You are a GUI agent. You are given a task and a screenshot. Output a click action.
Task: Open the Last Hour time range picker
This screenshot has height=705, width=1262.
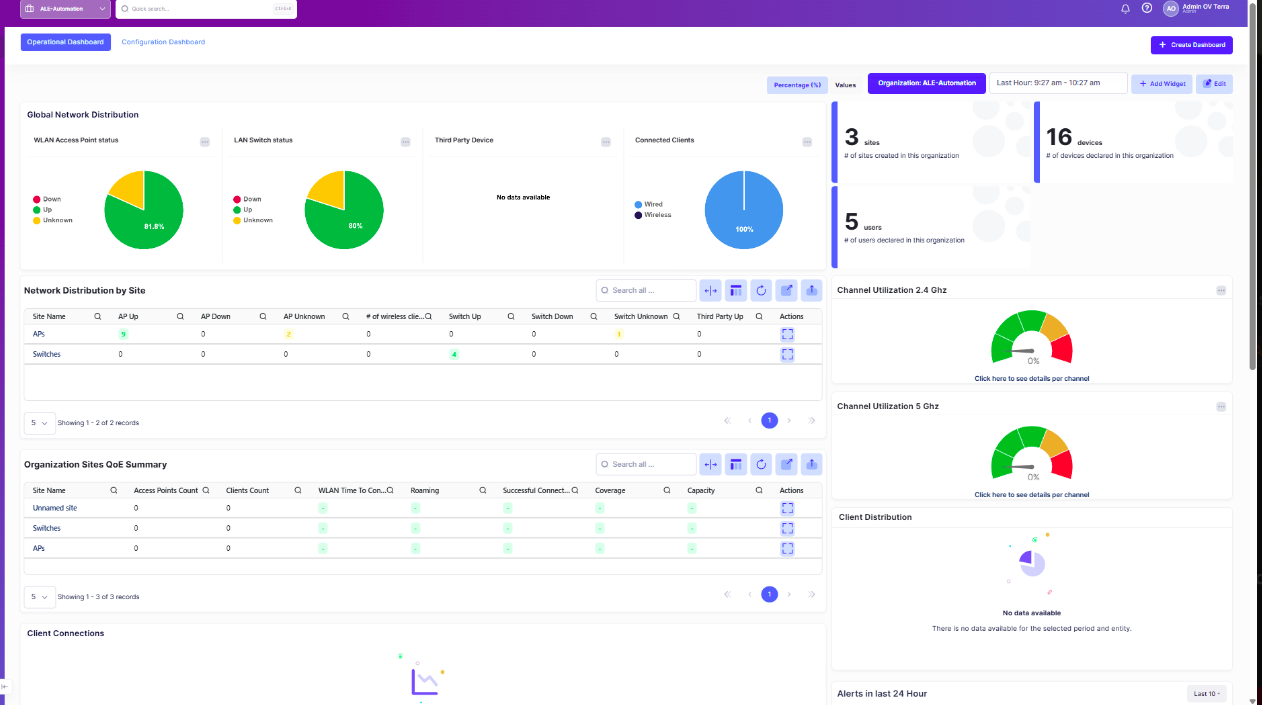(1058, 83)
